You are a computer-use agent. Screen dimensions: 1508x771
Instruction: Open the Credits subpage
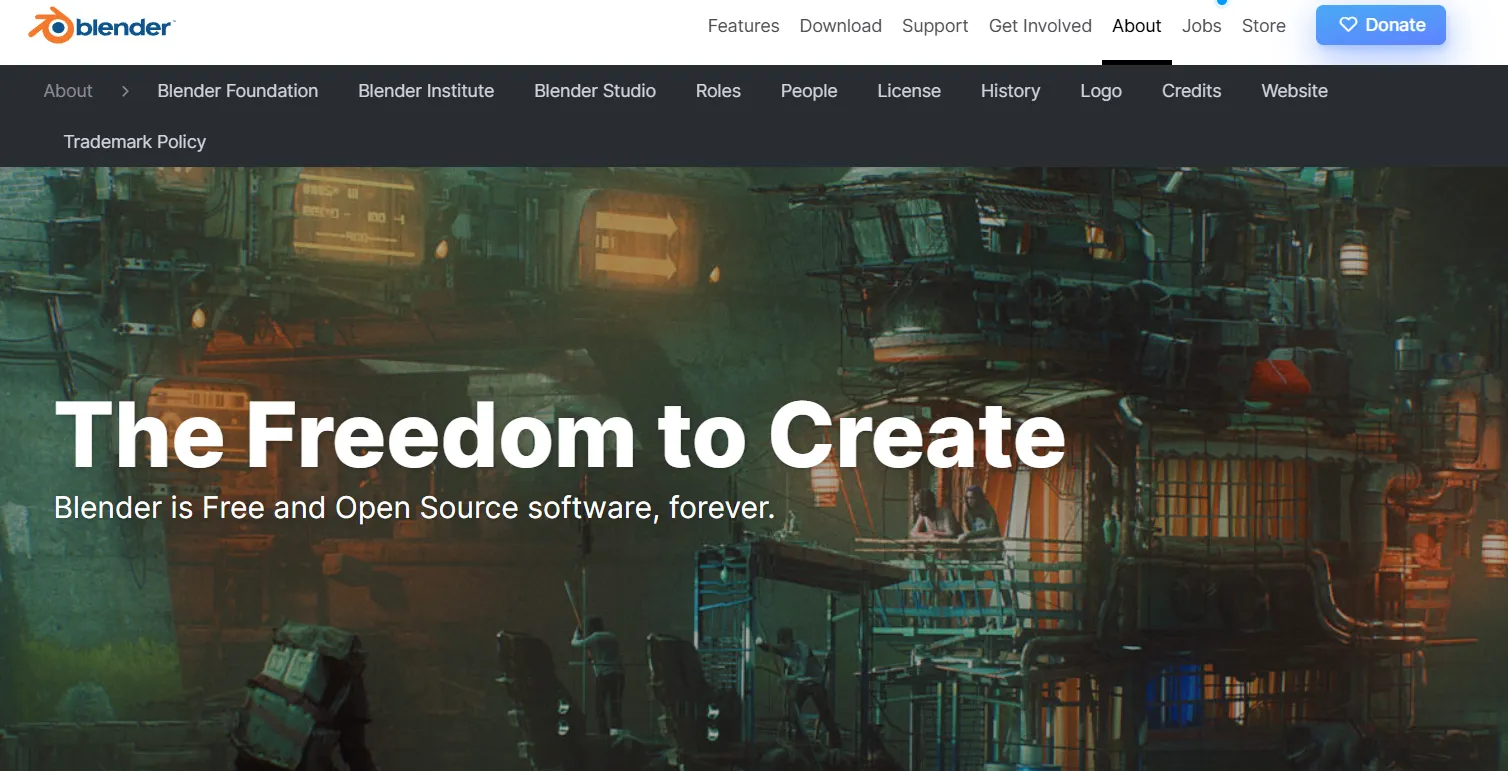[1191, 91]
